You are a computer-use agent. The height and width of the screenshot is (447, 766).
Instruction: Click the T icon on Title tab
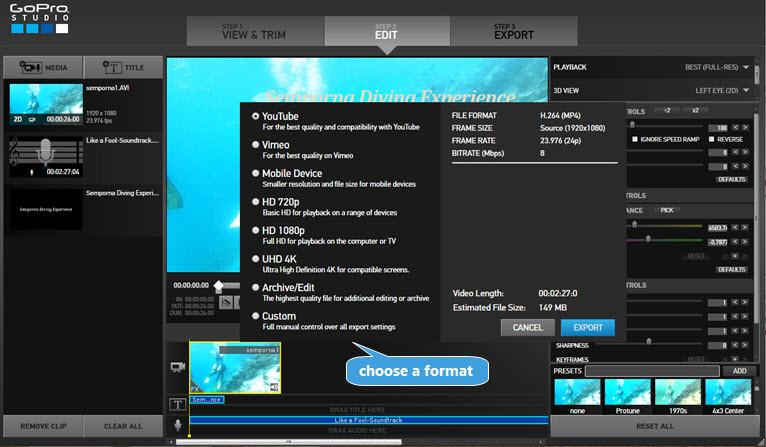click(x=112, y=67)
